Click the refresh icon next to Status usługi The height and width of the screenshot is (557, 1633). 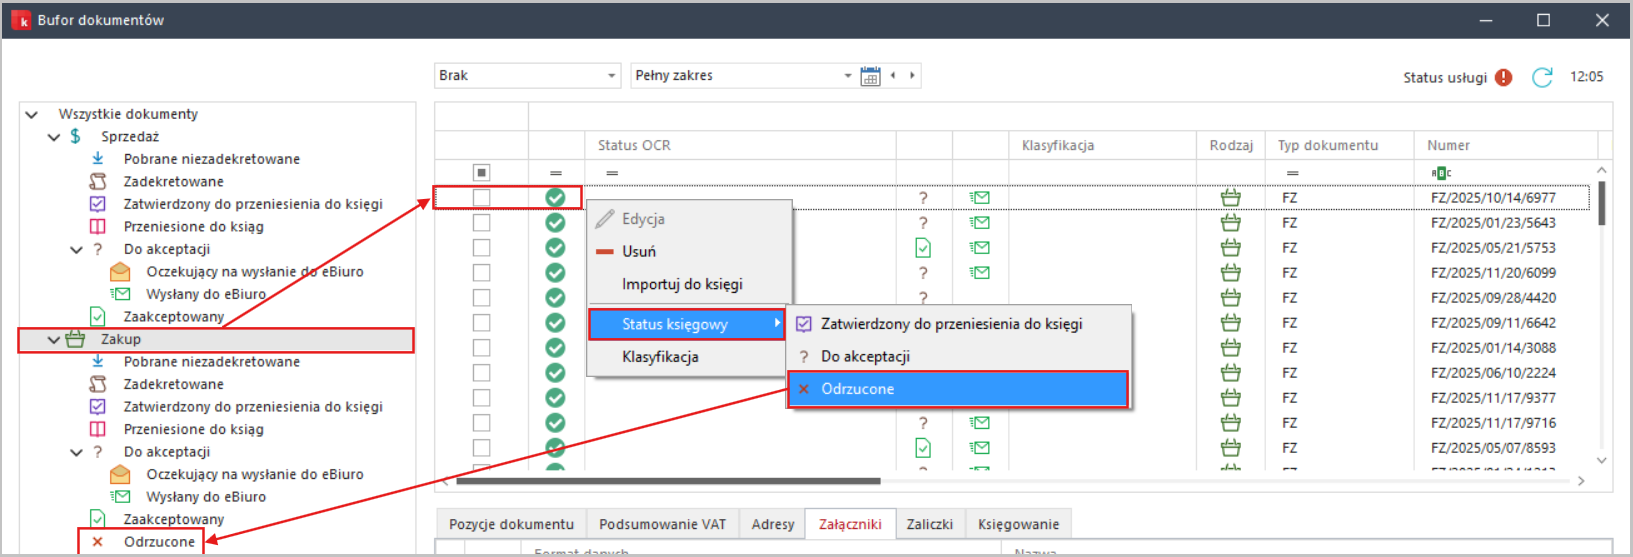[x=1542, y=77]
